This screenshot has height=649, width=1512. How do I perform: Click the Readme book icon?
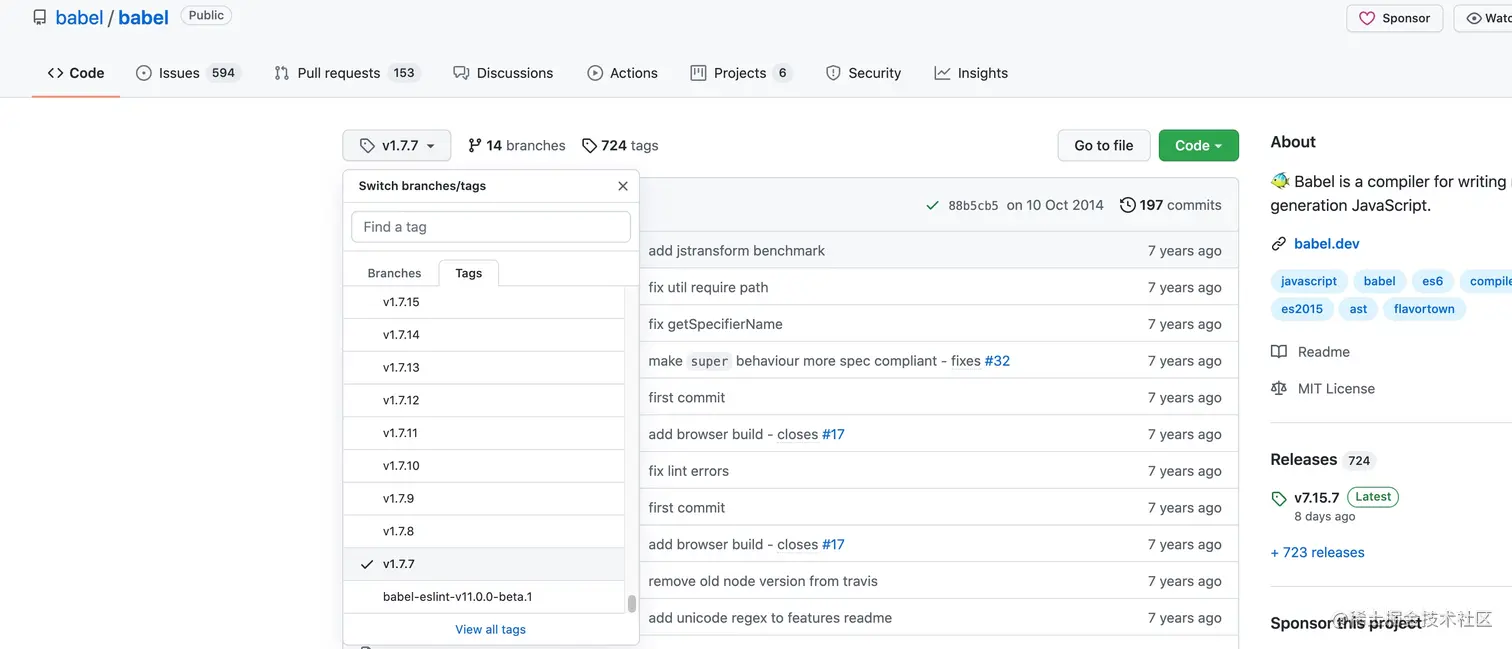(x=1279, y=352)
